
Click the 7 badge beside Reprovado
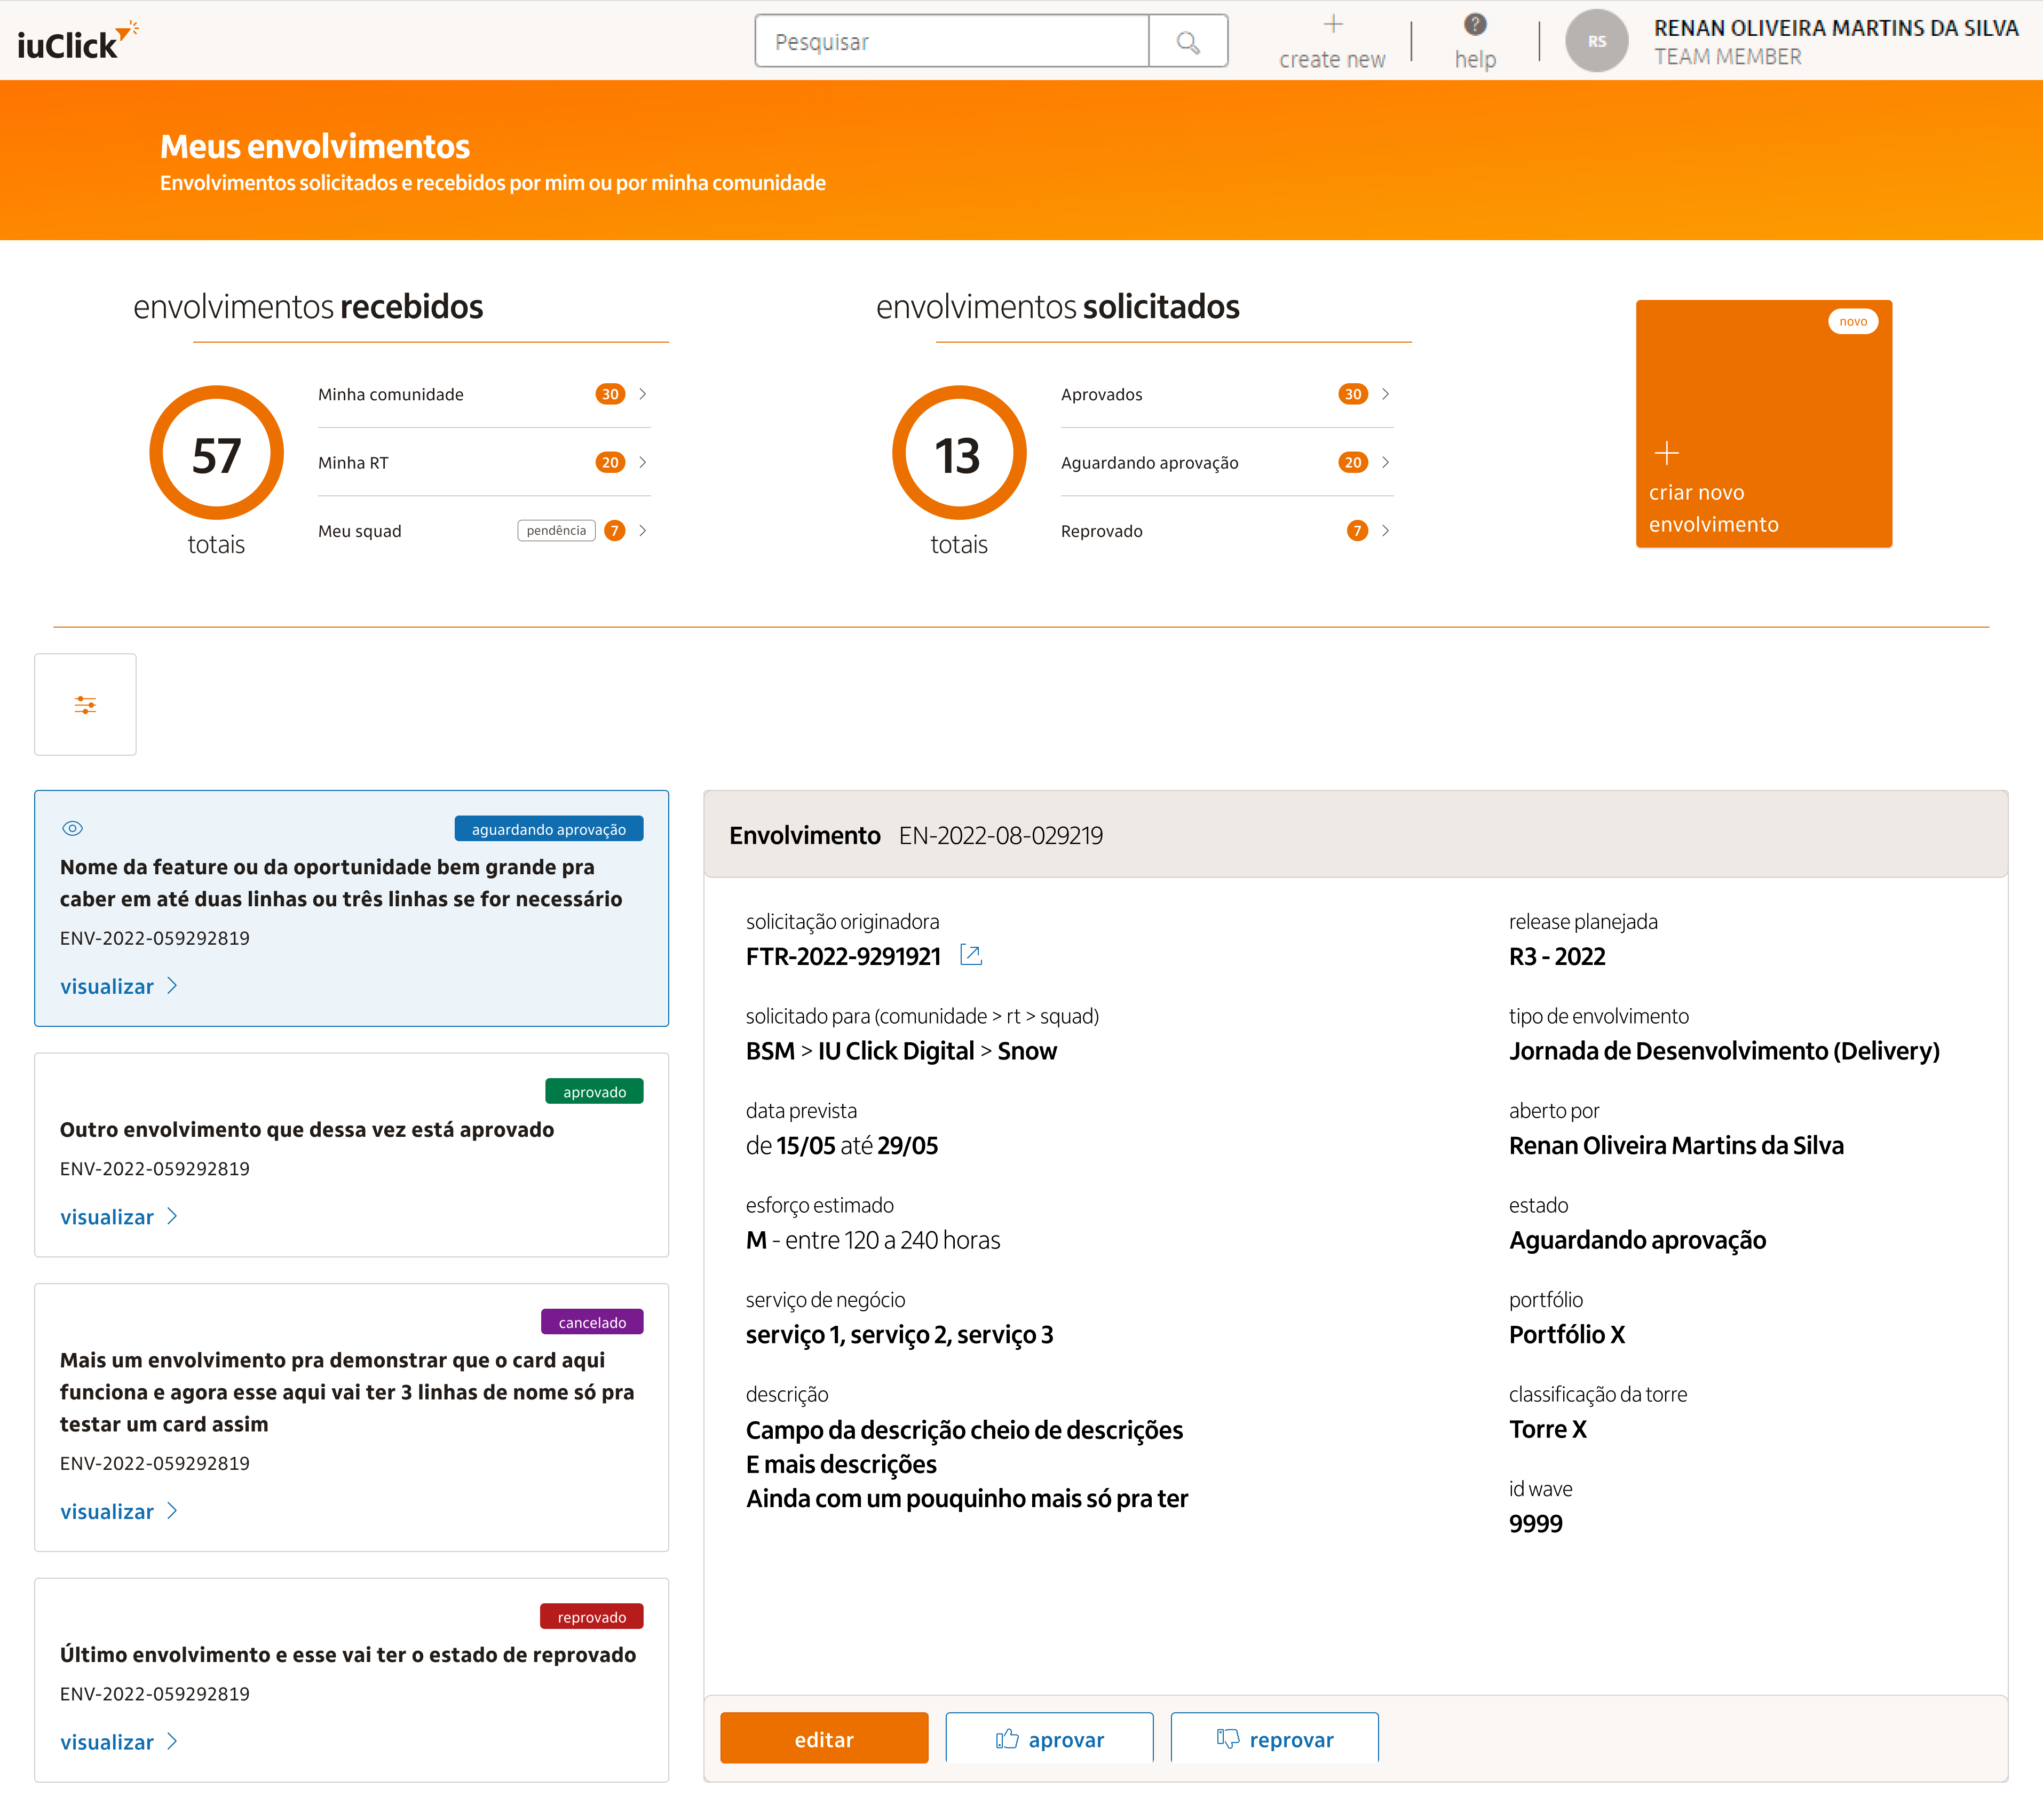pos(1357,530)
